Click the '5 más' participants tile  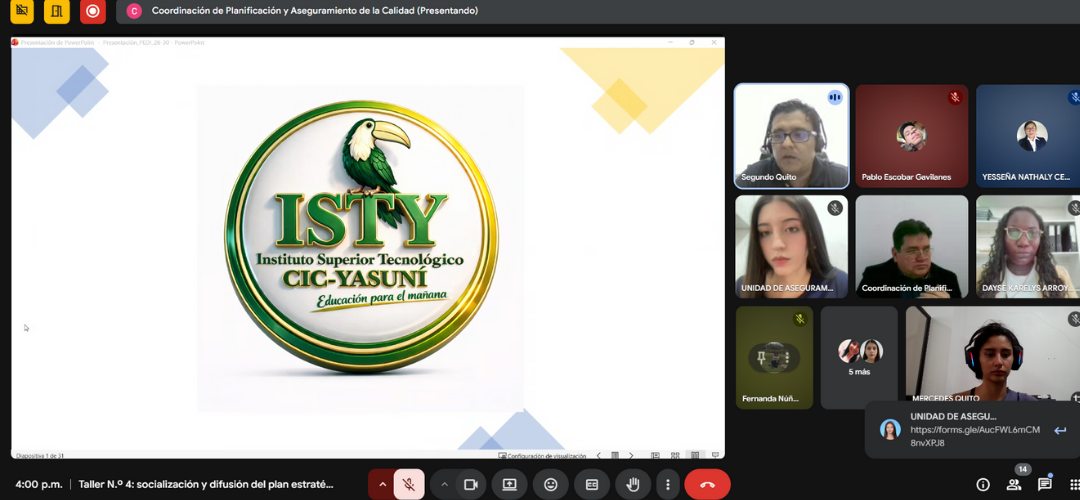(859, 357)
